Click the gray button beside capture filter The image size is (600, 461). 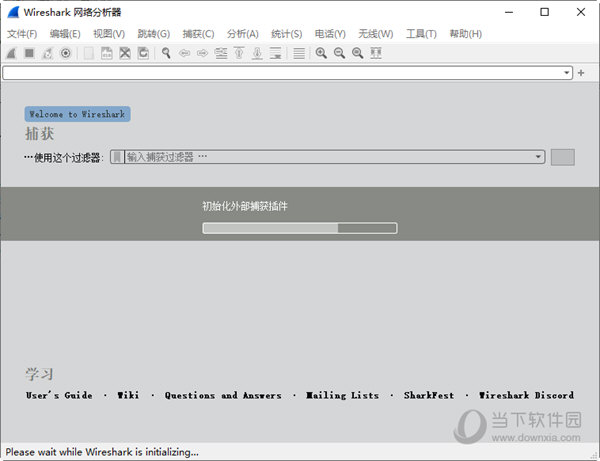[x=562, y=157]
